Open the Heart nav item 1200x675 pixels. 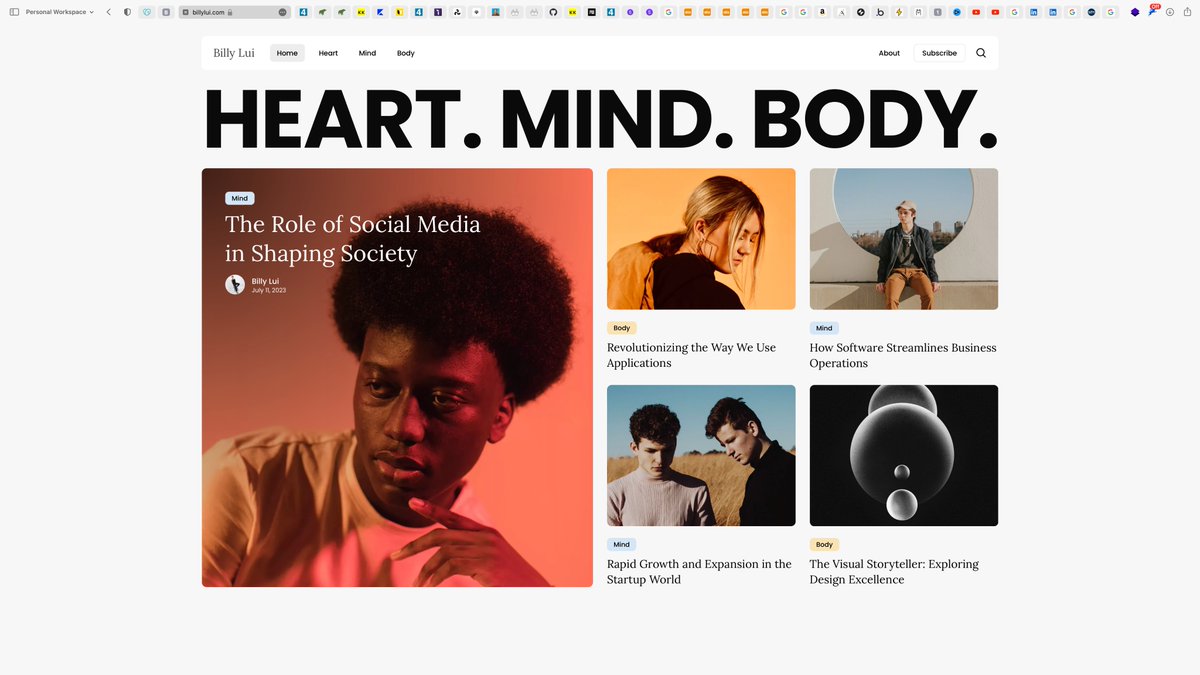point(328,53)
